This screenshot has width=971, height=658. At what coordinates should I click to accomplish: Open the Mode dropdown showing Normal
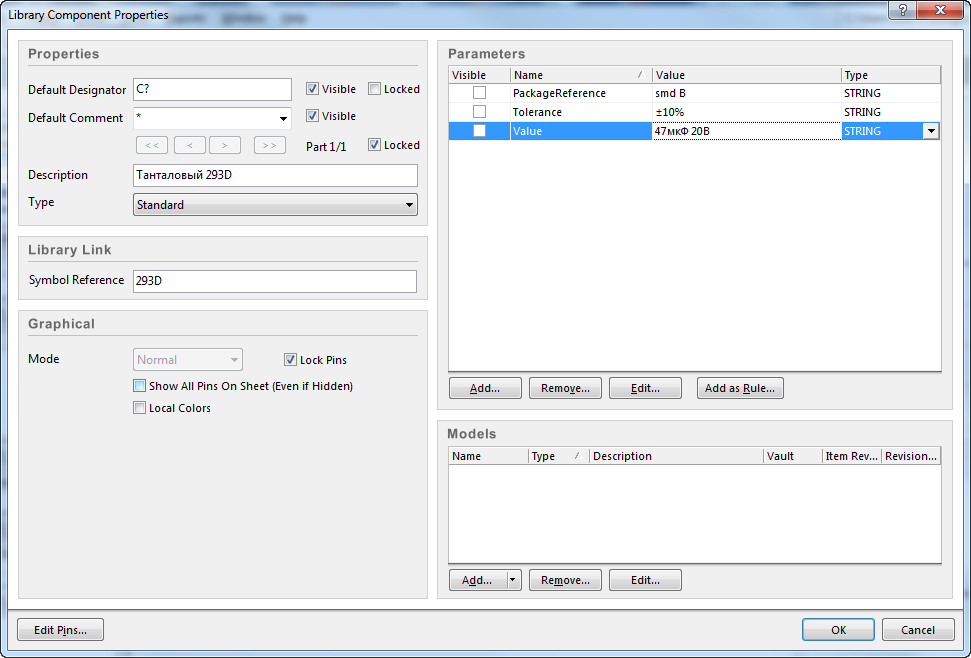coord(188,360)
